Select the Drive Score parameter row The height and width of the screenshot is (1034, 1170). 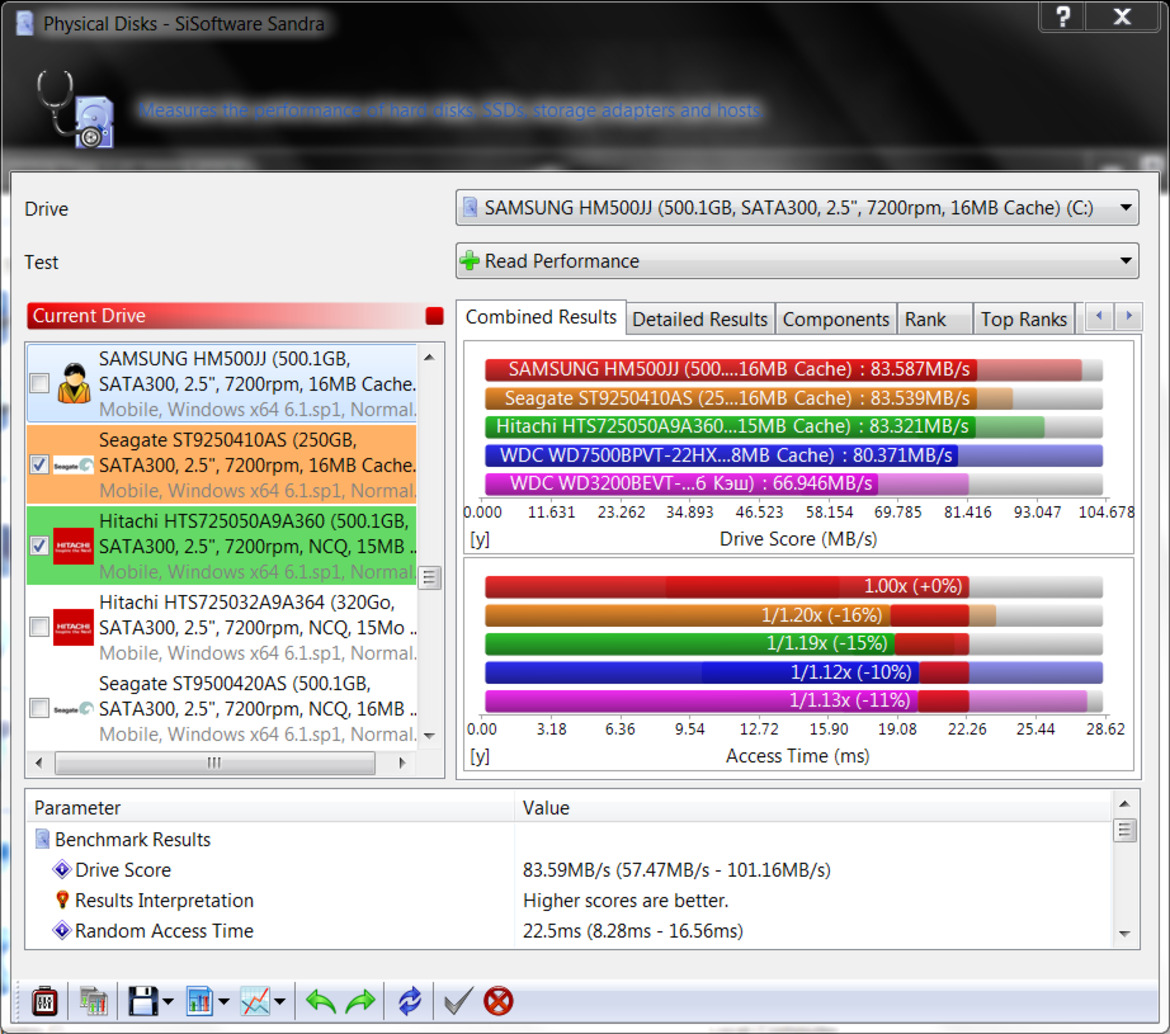[x=569, y=870]
